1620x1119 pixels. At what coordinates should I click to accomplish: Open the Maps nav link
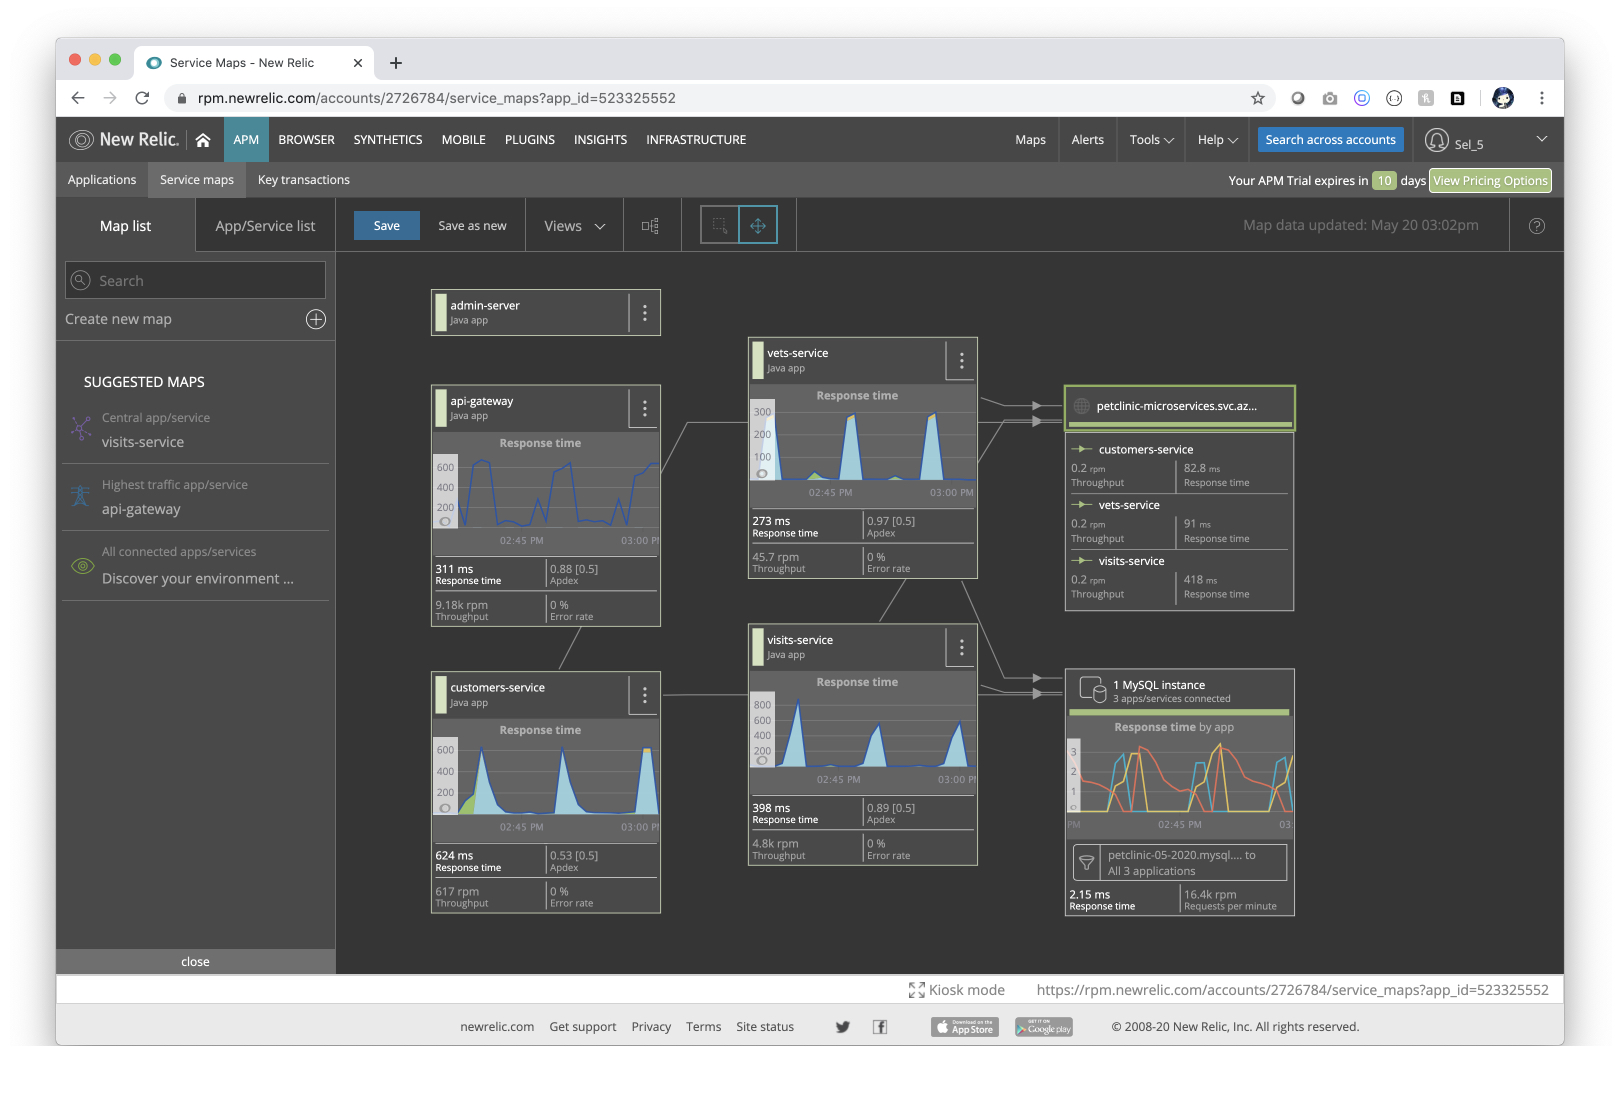[1030, 140]
